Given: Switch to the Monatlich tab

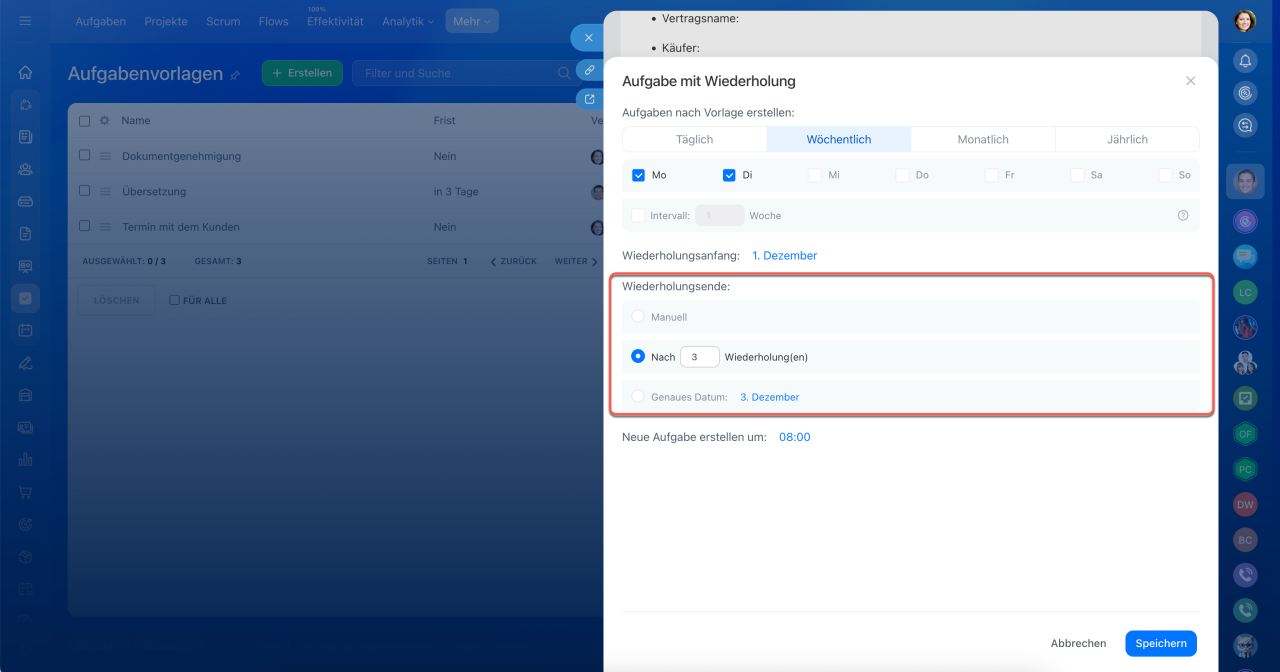Looking at the screenshot, I should pyautogui.click(x=983, y=139).
